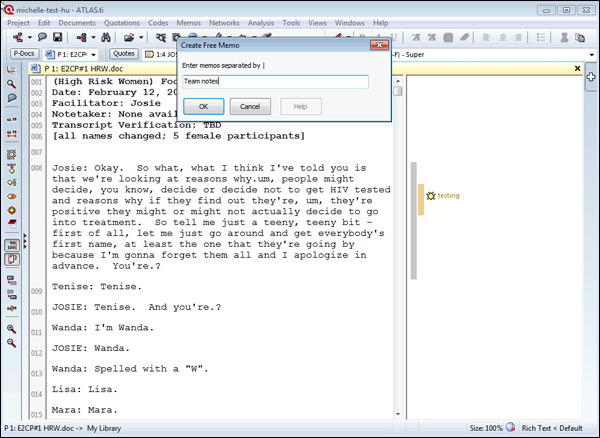Screen dimensions: 600x438
Task: Click the quotation marks icon in left sidebar
Action: (11, 119)
